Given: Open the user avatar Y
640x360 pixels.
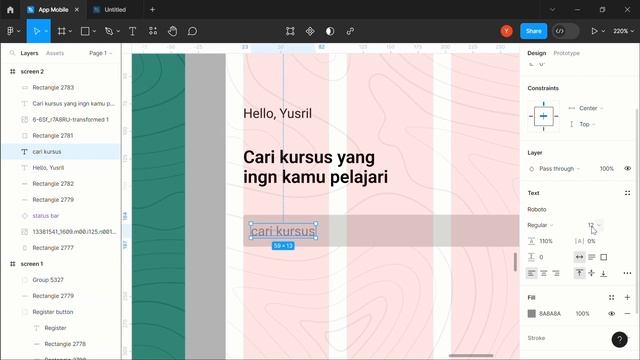Looking at the screenshot, I should (x=507, y=31).
